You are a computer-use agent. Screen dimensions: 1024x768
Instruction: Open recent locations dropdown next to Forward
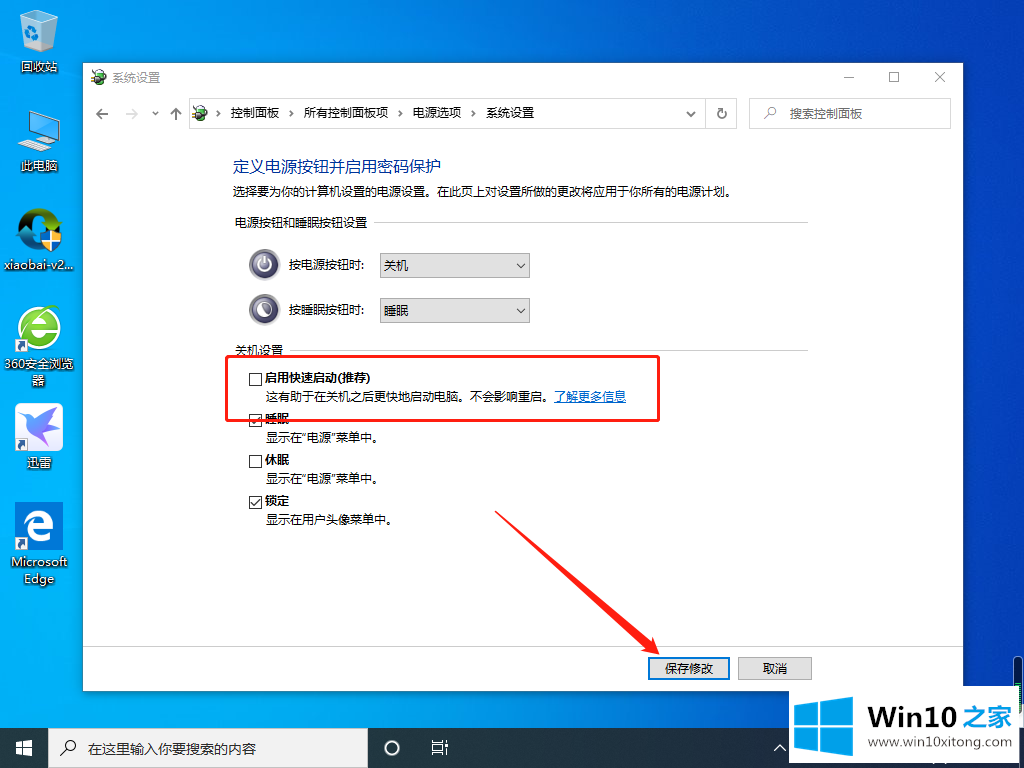[x=155, y=114]
